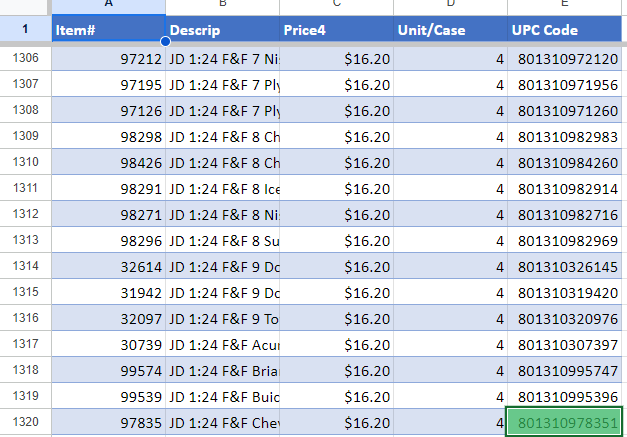
Task: Click description 'JD 1:24 F&F Bria' cell
Action: pos(222,371)
